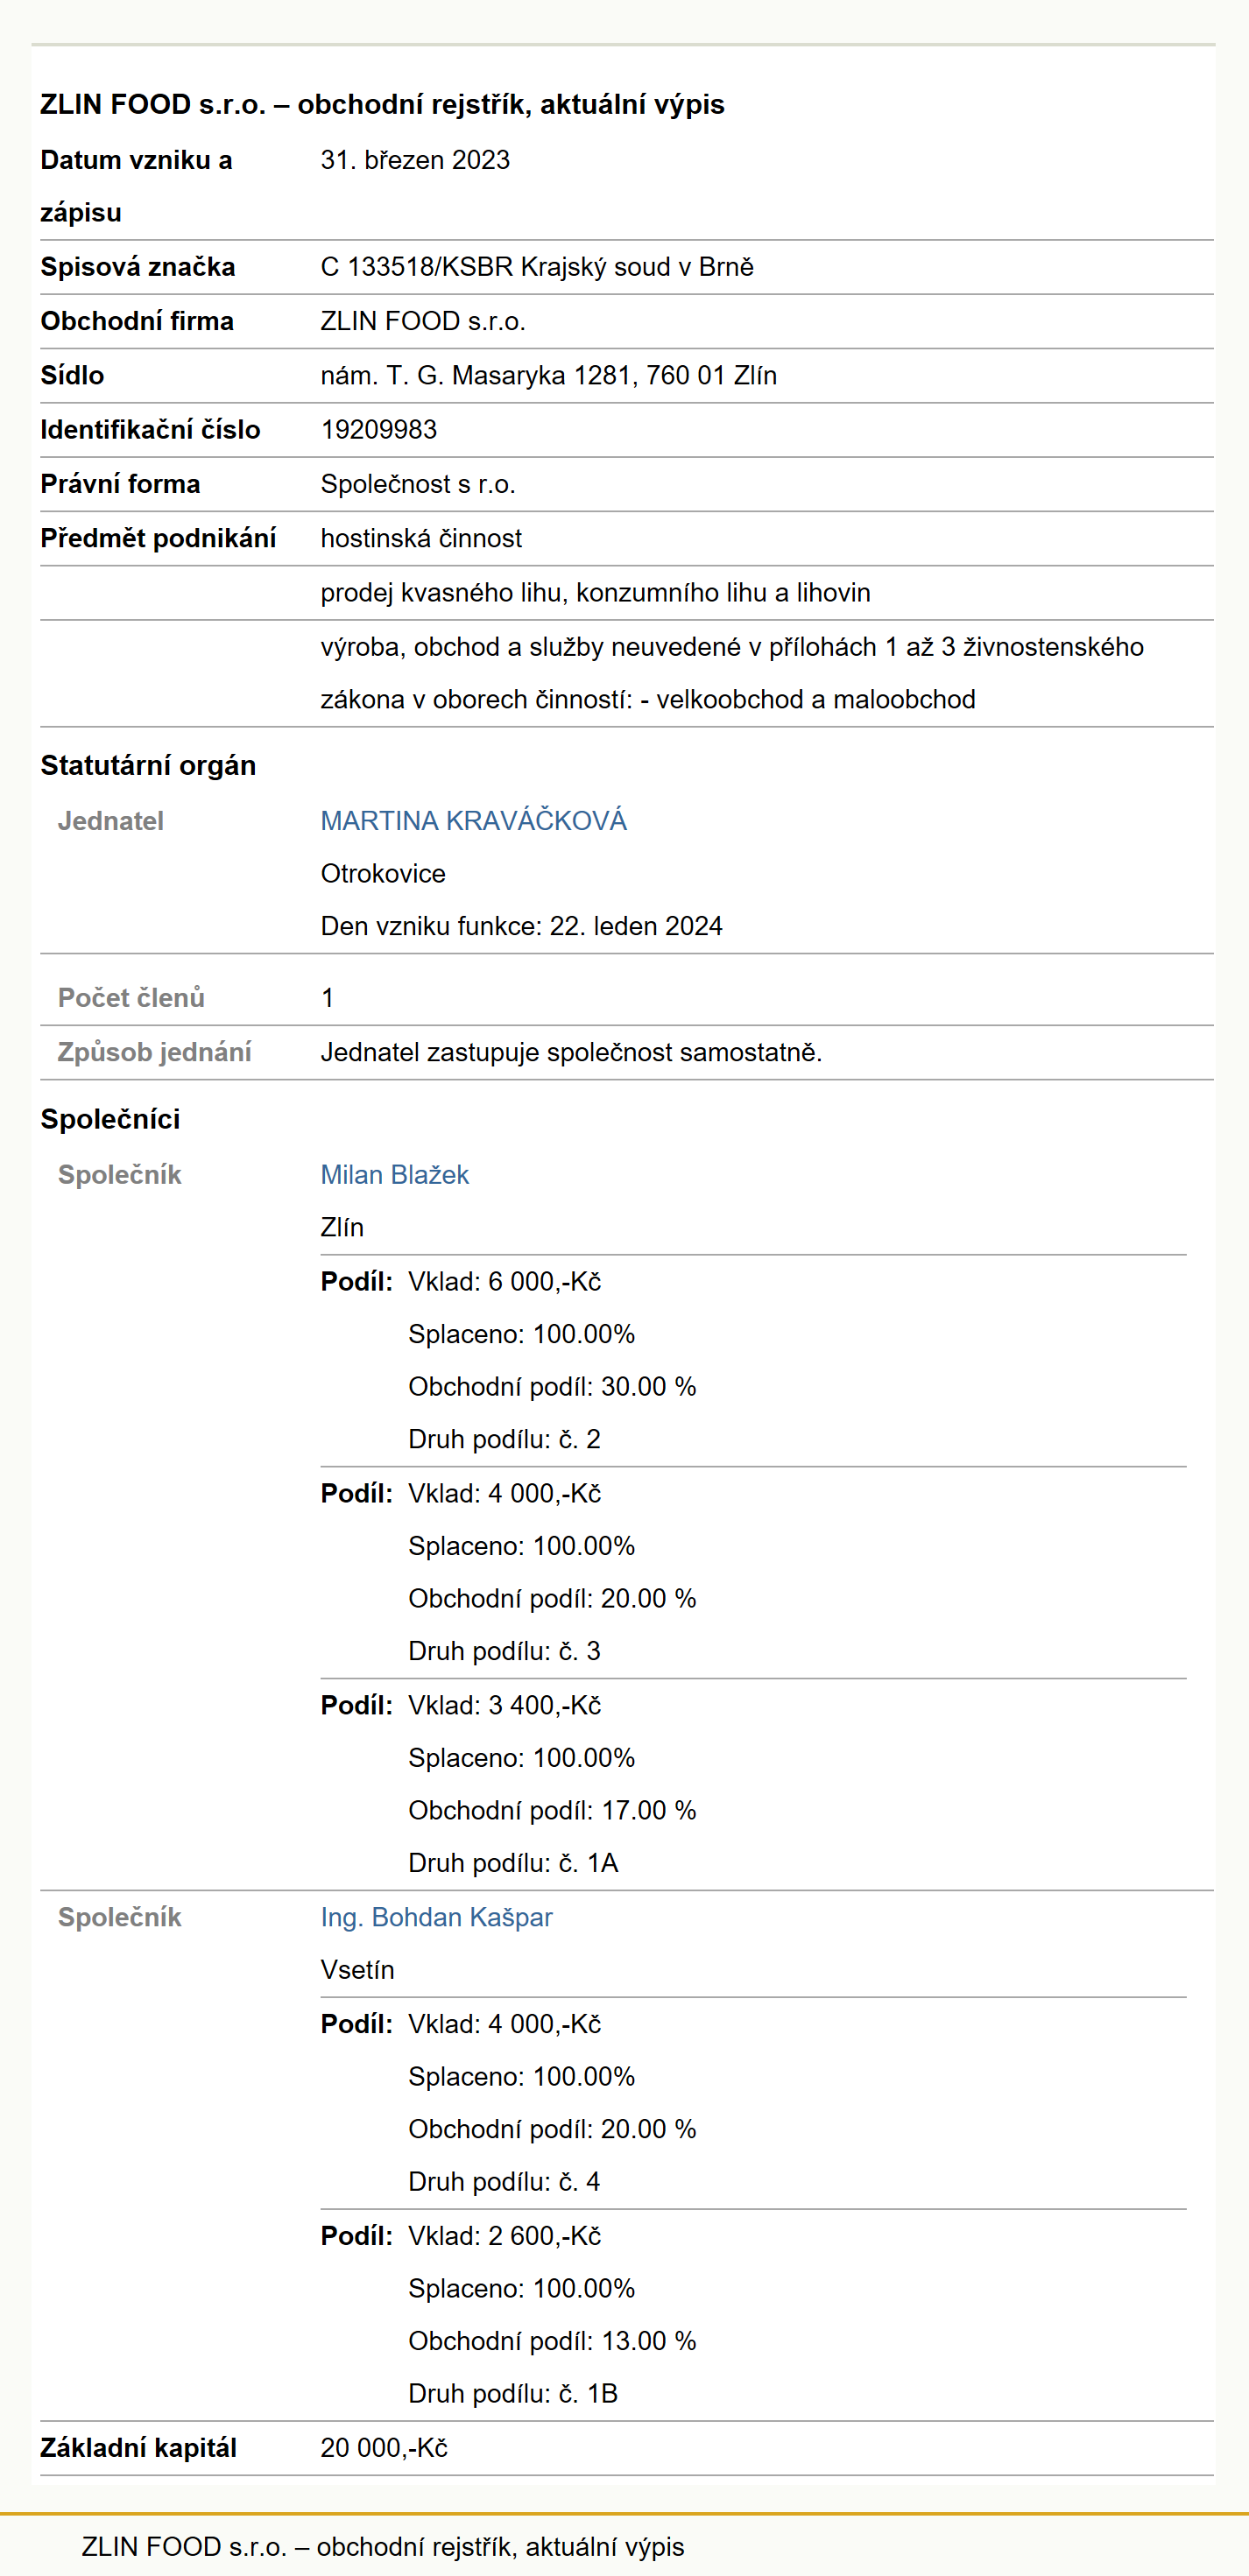
Task: Click the Společníci section heading
Action: point(110,1120)
